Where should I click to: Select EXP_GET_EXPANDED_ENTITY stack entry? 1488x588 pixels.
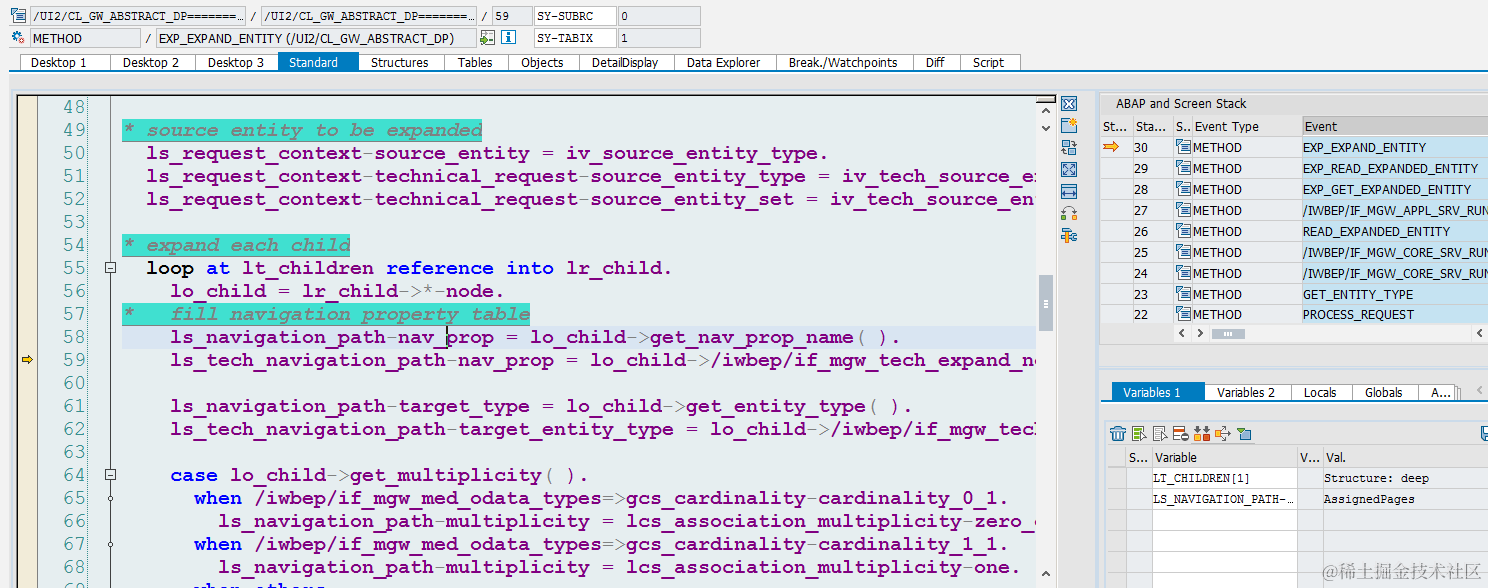point(1394,189)
